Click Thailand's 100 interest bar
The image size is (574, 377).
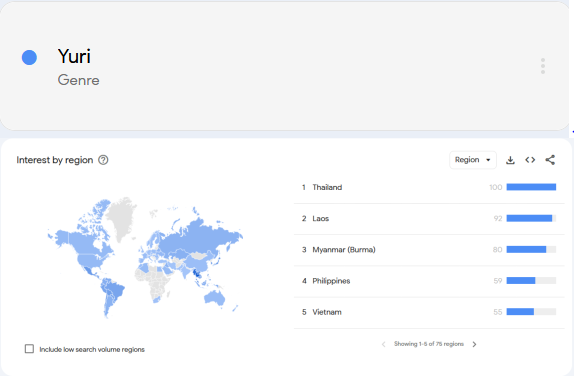[531, 187]
